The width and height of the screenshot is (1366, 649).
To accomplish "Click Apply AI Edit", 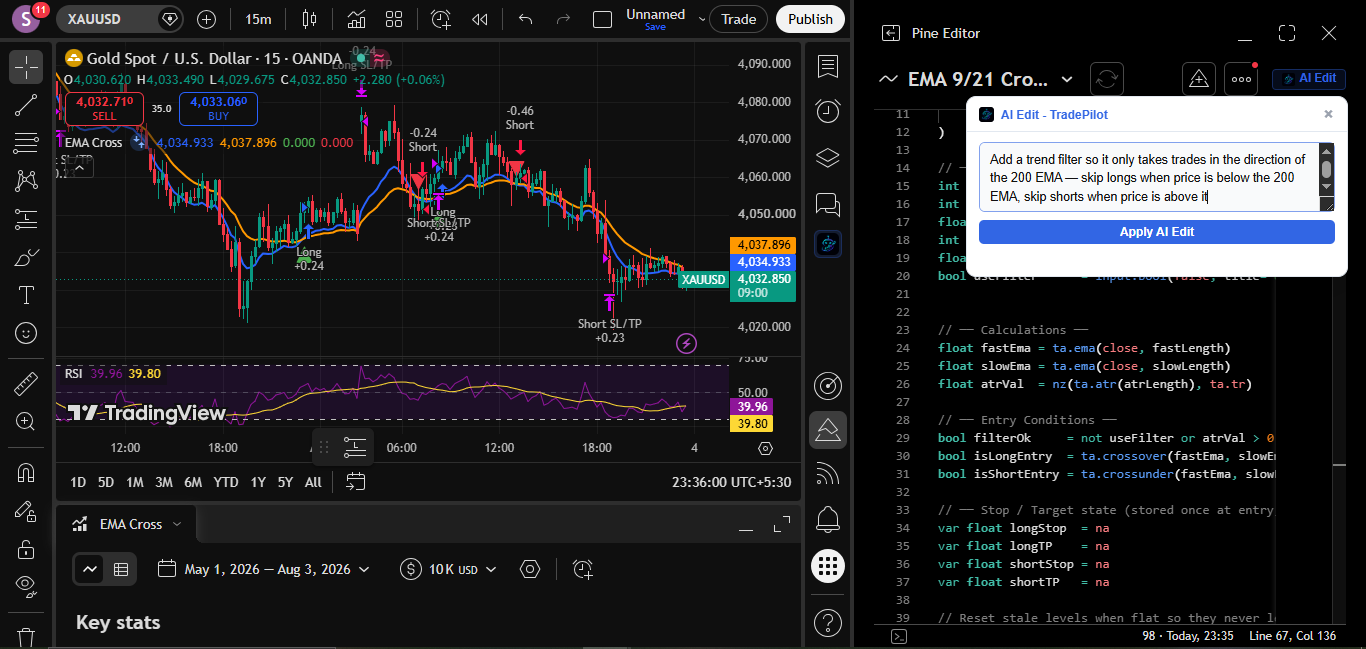I will click(x=1156, y=232).
